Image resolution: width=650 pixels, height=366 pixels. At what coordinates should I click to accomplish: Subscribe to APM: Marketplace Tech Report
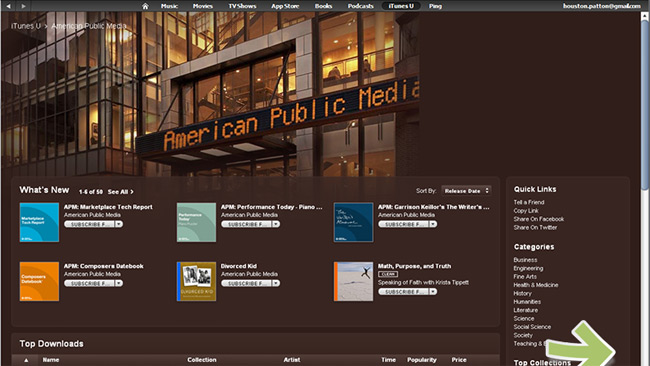click(89, 224)
